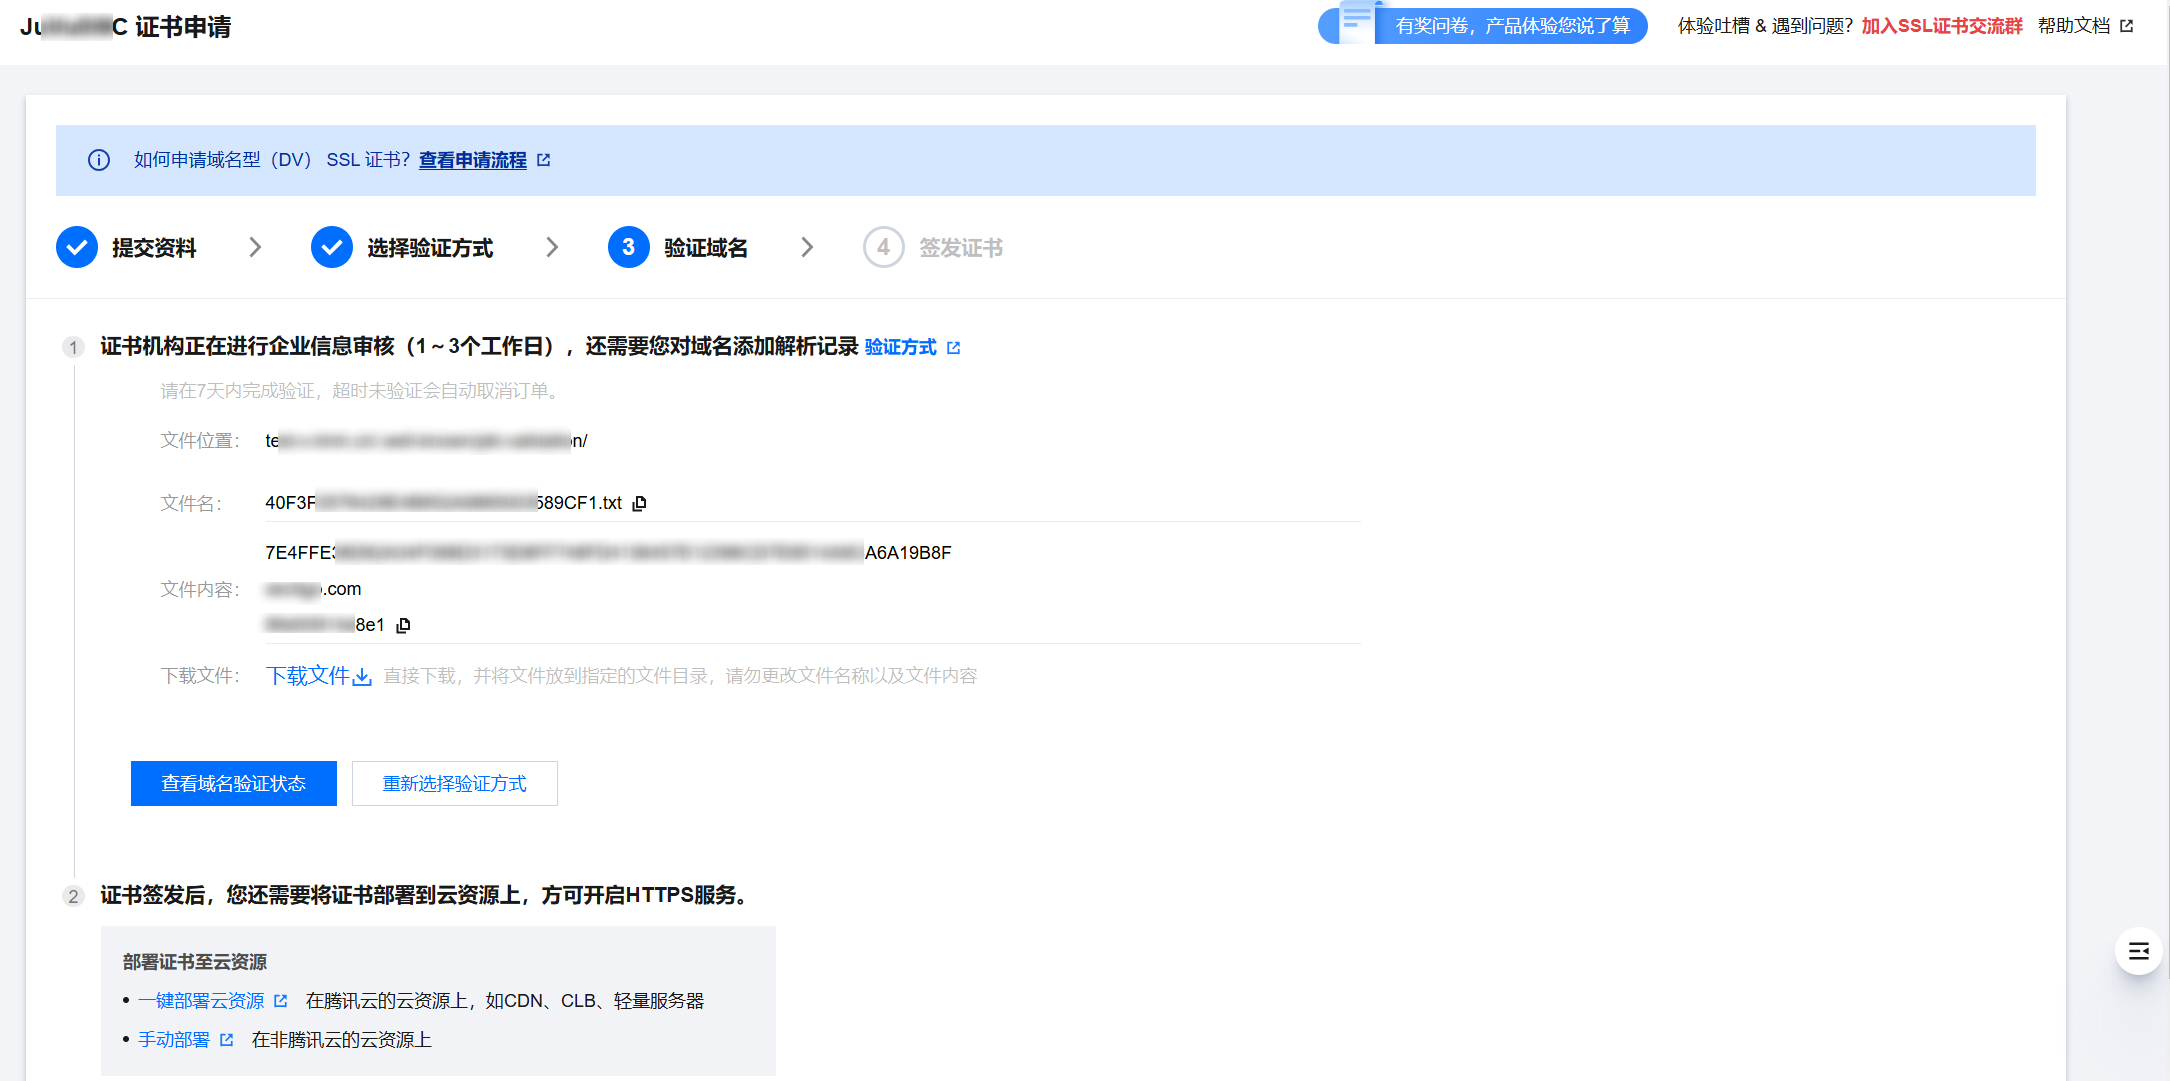Copy the file content with copy icon

pyautogui.click(x=404, y=625)
